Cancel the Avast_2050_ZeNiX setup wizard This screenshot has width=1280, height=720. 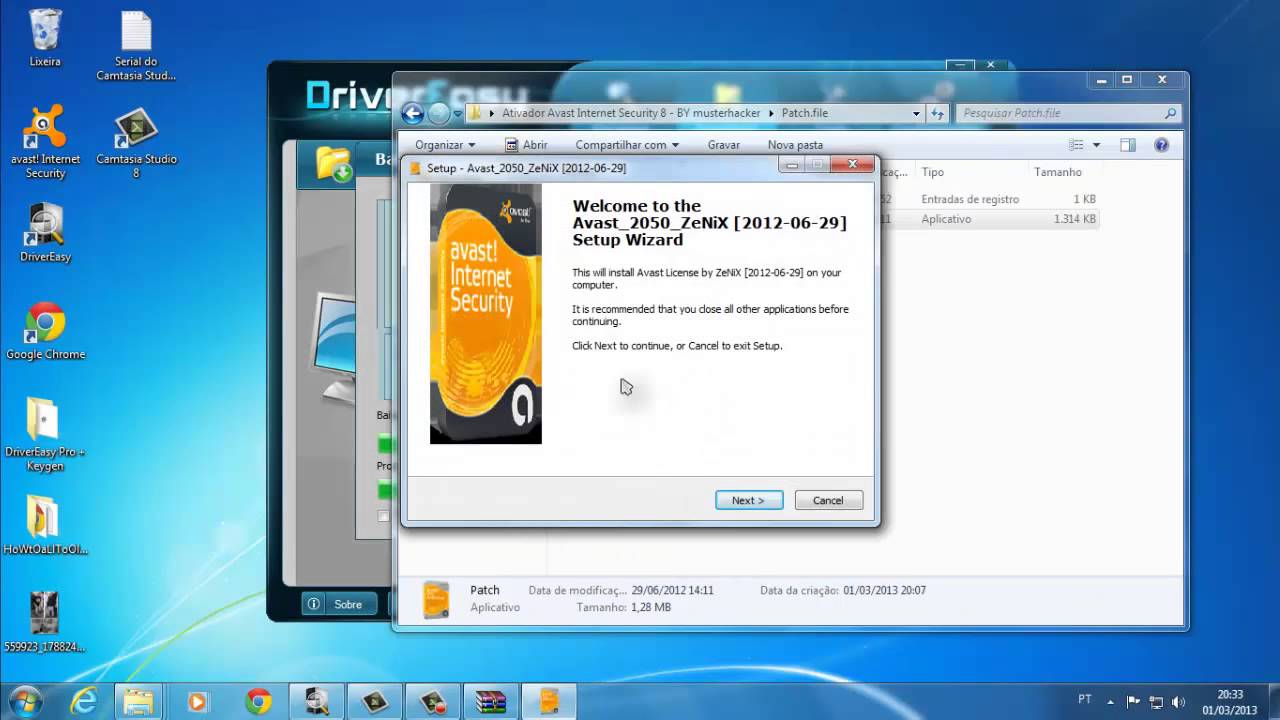pyautogui.click(x=828, y=500)
